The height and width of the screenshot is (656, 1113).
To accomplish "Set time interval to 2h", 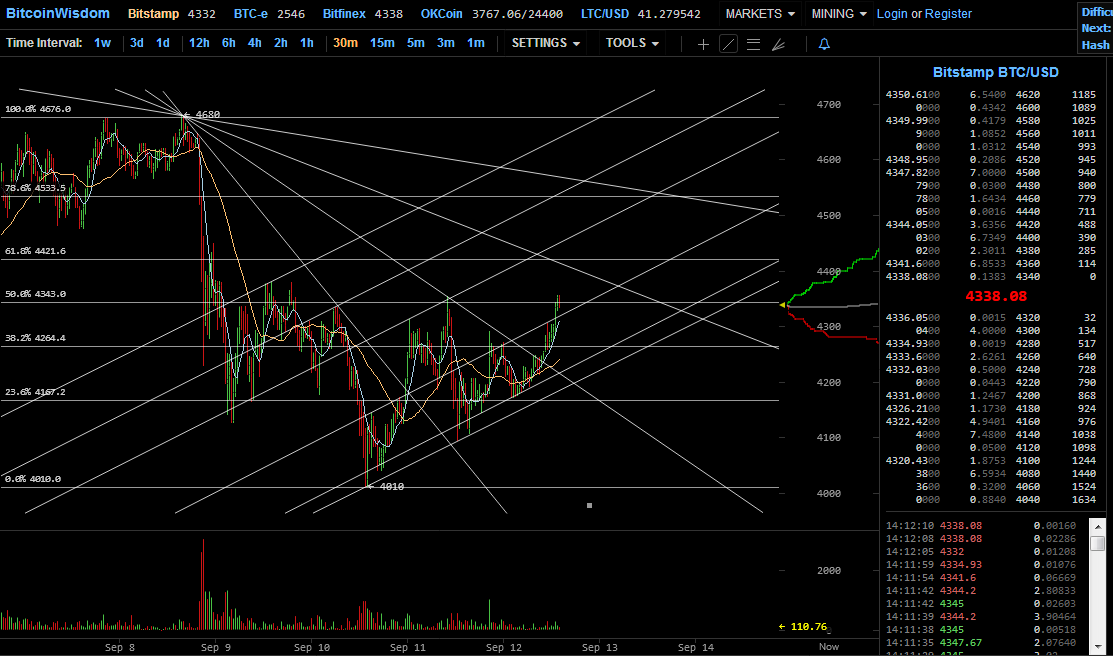I will pyautogui.click(x=280, y=43).
